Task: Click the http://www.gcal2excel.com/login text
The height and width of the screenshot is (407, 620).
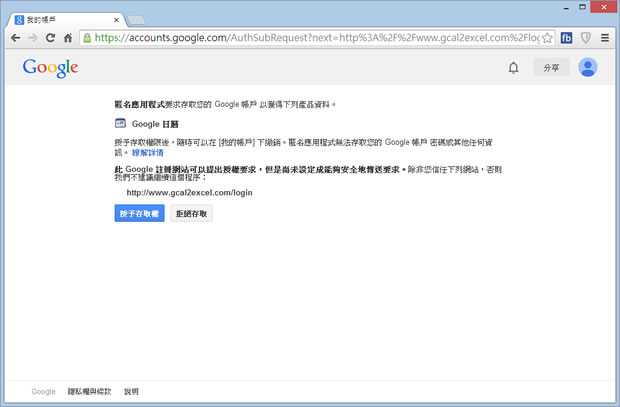Action: [189, 193]
